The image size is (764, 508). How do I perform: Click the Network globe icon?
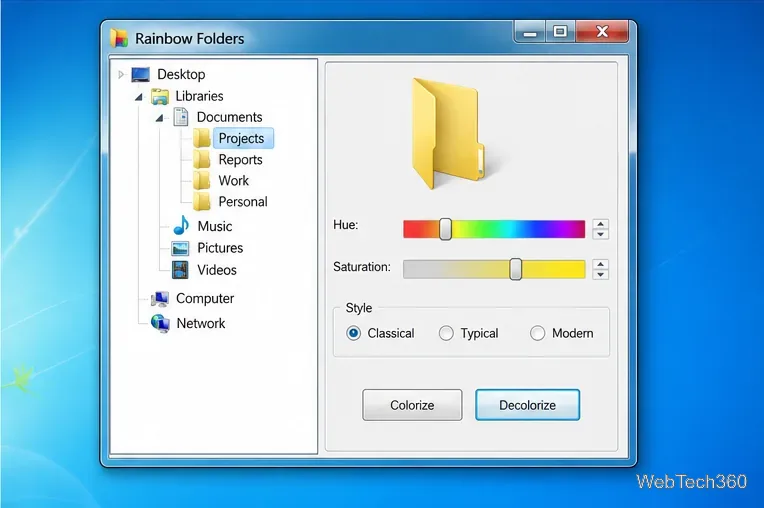coord(160,323)
